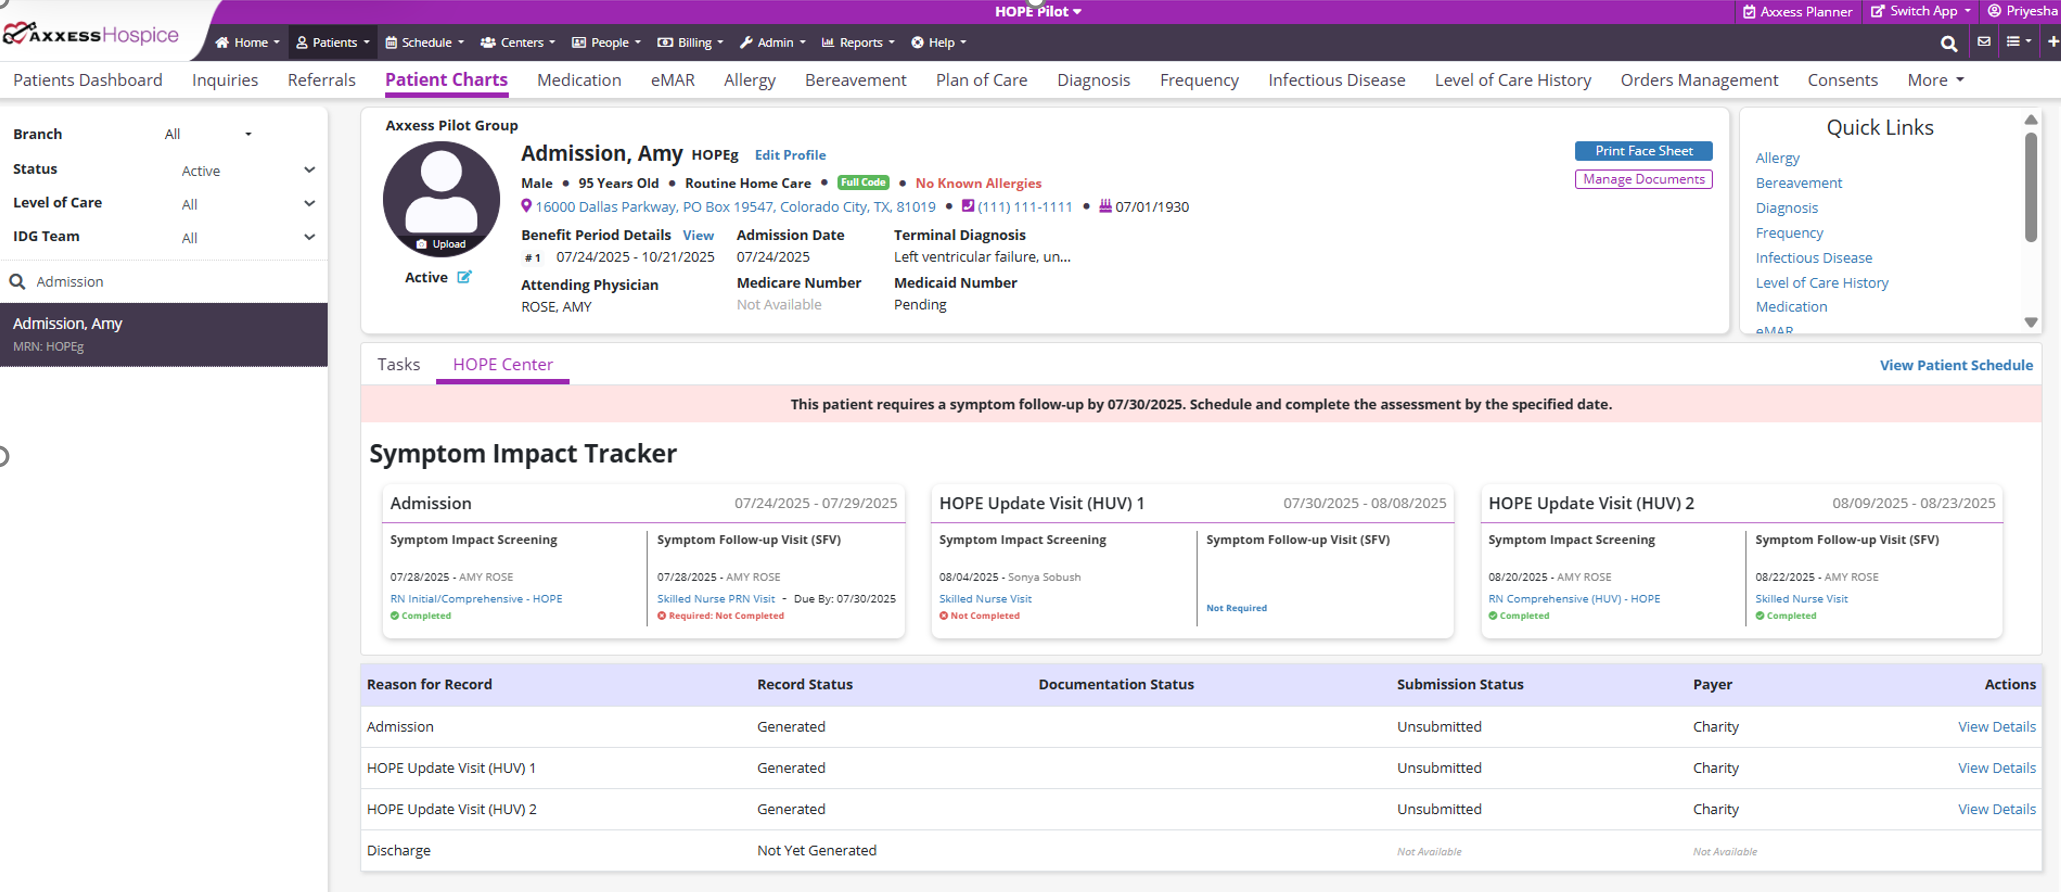Click the No Known Allergies text

978,183
